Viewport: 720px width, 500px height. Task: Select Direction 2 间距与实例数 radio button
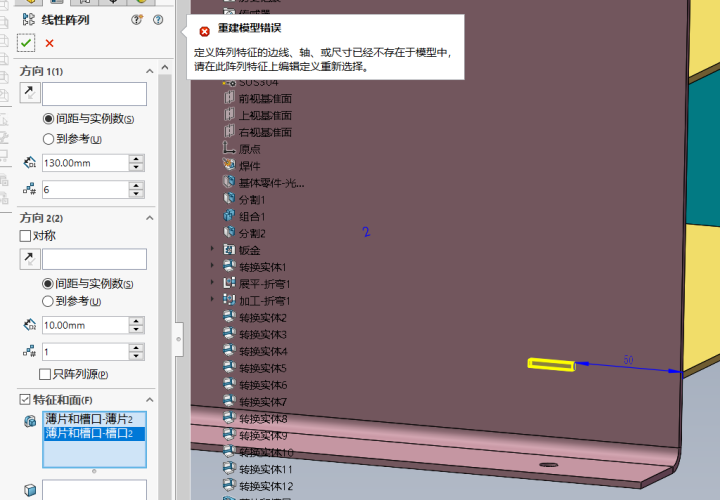point(47,284)
